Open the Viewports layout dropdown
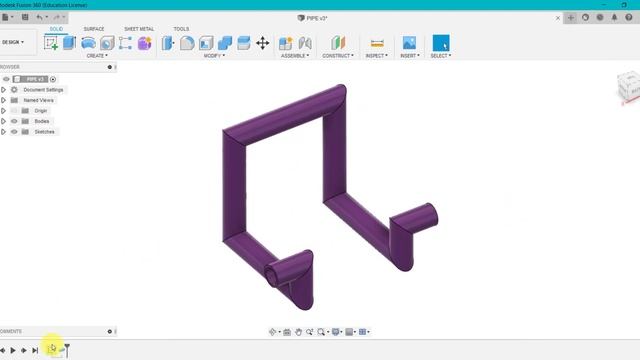The image size is (640, 360). coord(364,332)
